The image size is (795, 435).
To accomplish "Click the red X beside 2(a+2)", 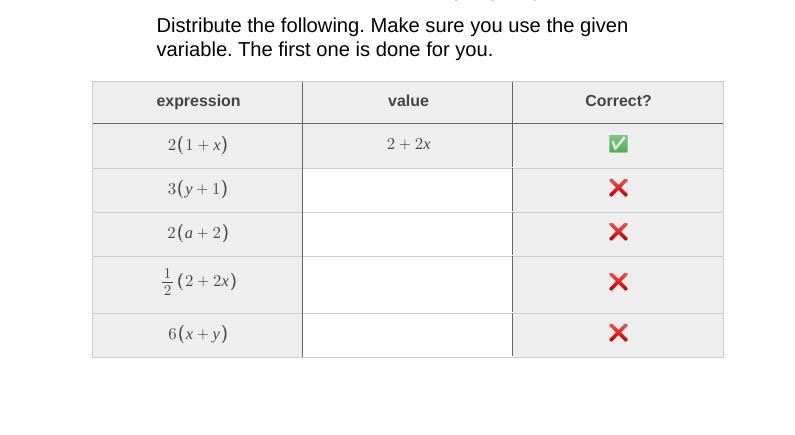I will pyautogui.click(x=618, y=232).
